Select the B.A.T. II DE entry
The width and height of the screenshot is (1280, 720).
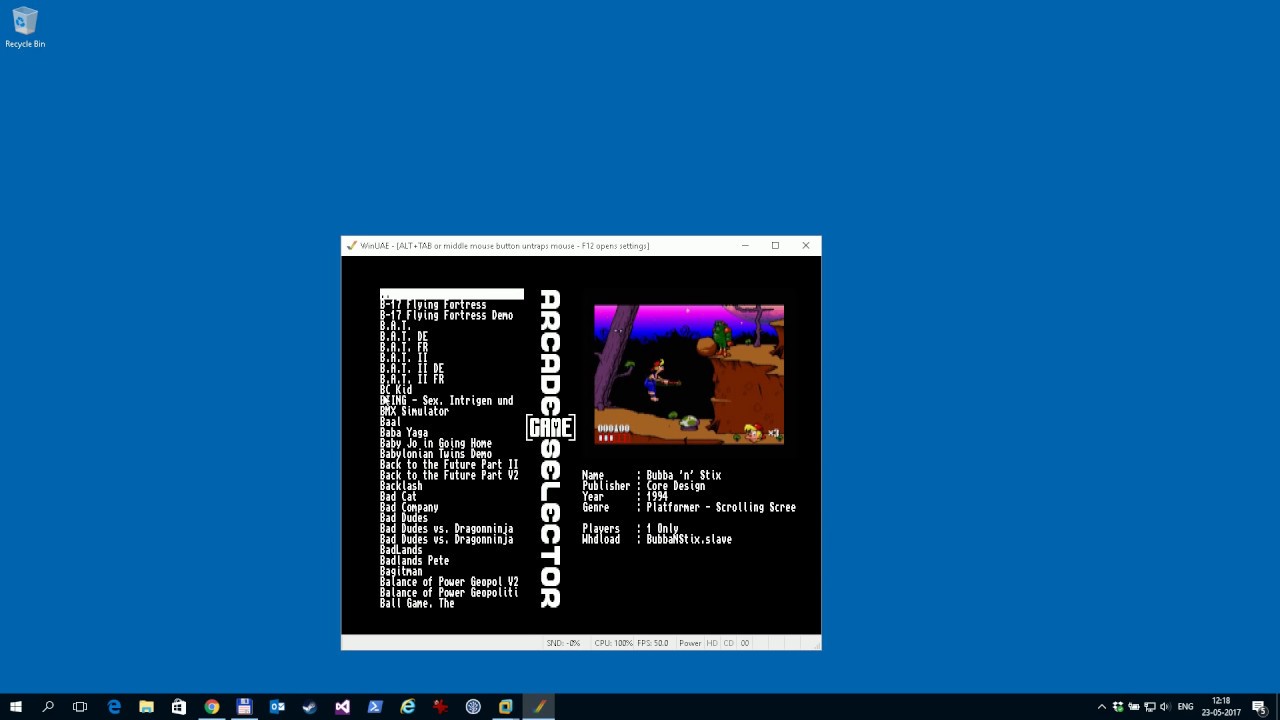coord(412,369)
